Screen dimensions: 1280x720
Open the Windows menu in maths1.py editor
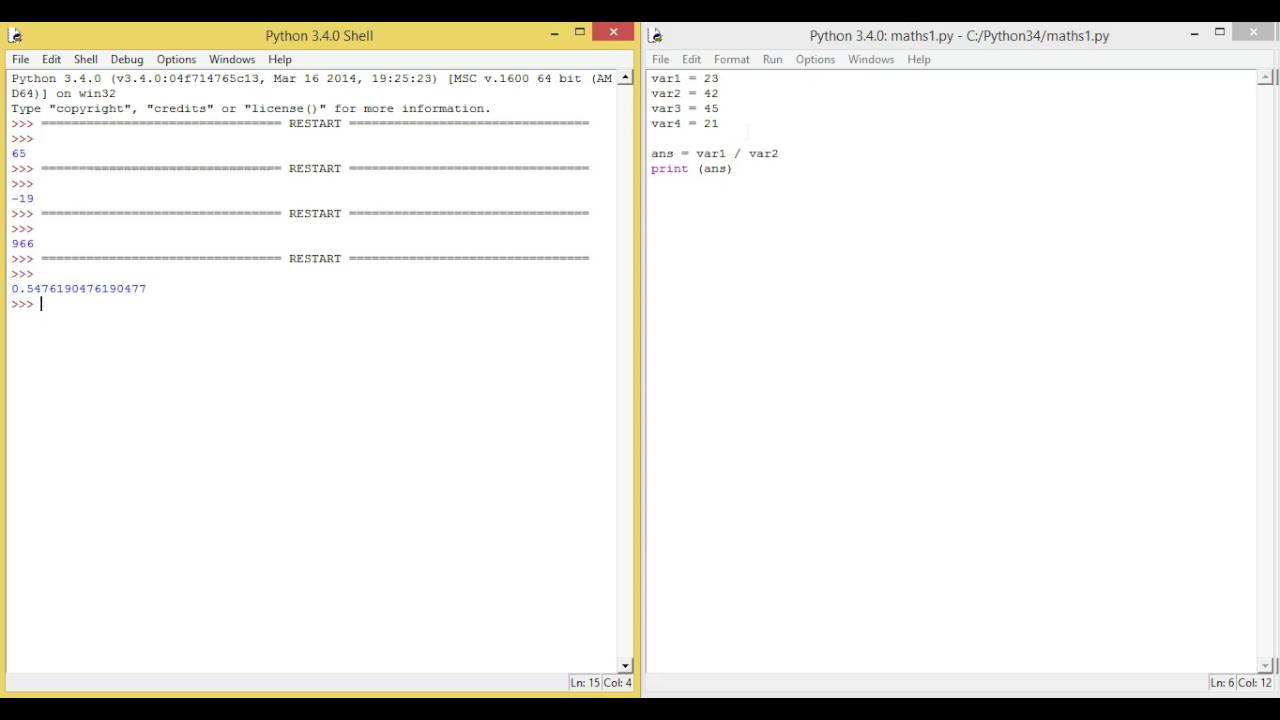coord(871,59)
